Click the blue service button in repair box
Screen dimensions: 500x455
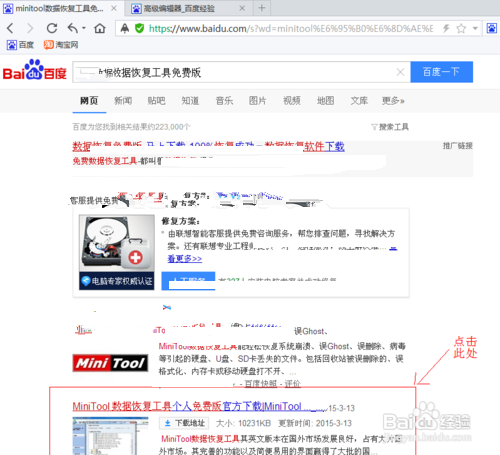(188, 281)
